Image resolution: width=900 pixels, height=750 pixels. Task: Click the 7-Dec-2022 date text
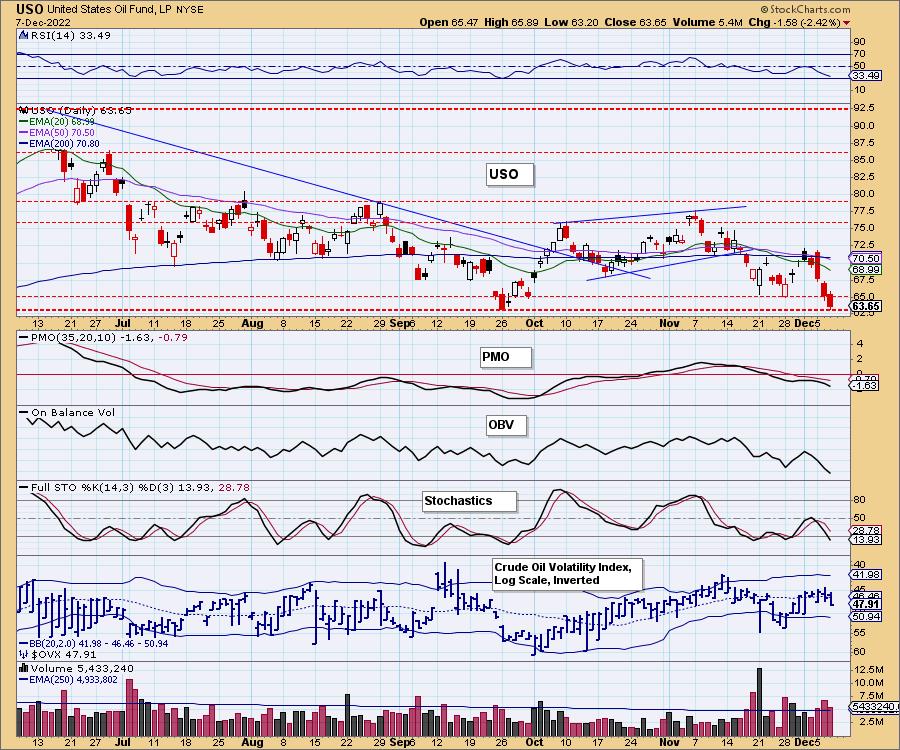44,22
